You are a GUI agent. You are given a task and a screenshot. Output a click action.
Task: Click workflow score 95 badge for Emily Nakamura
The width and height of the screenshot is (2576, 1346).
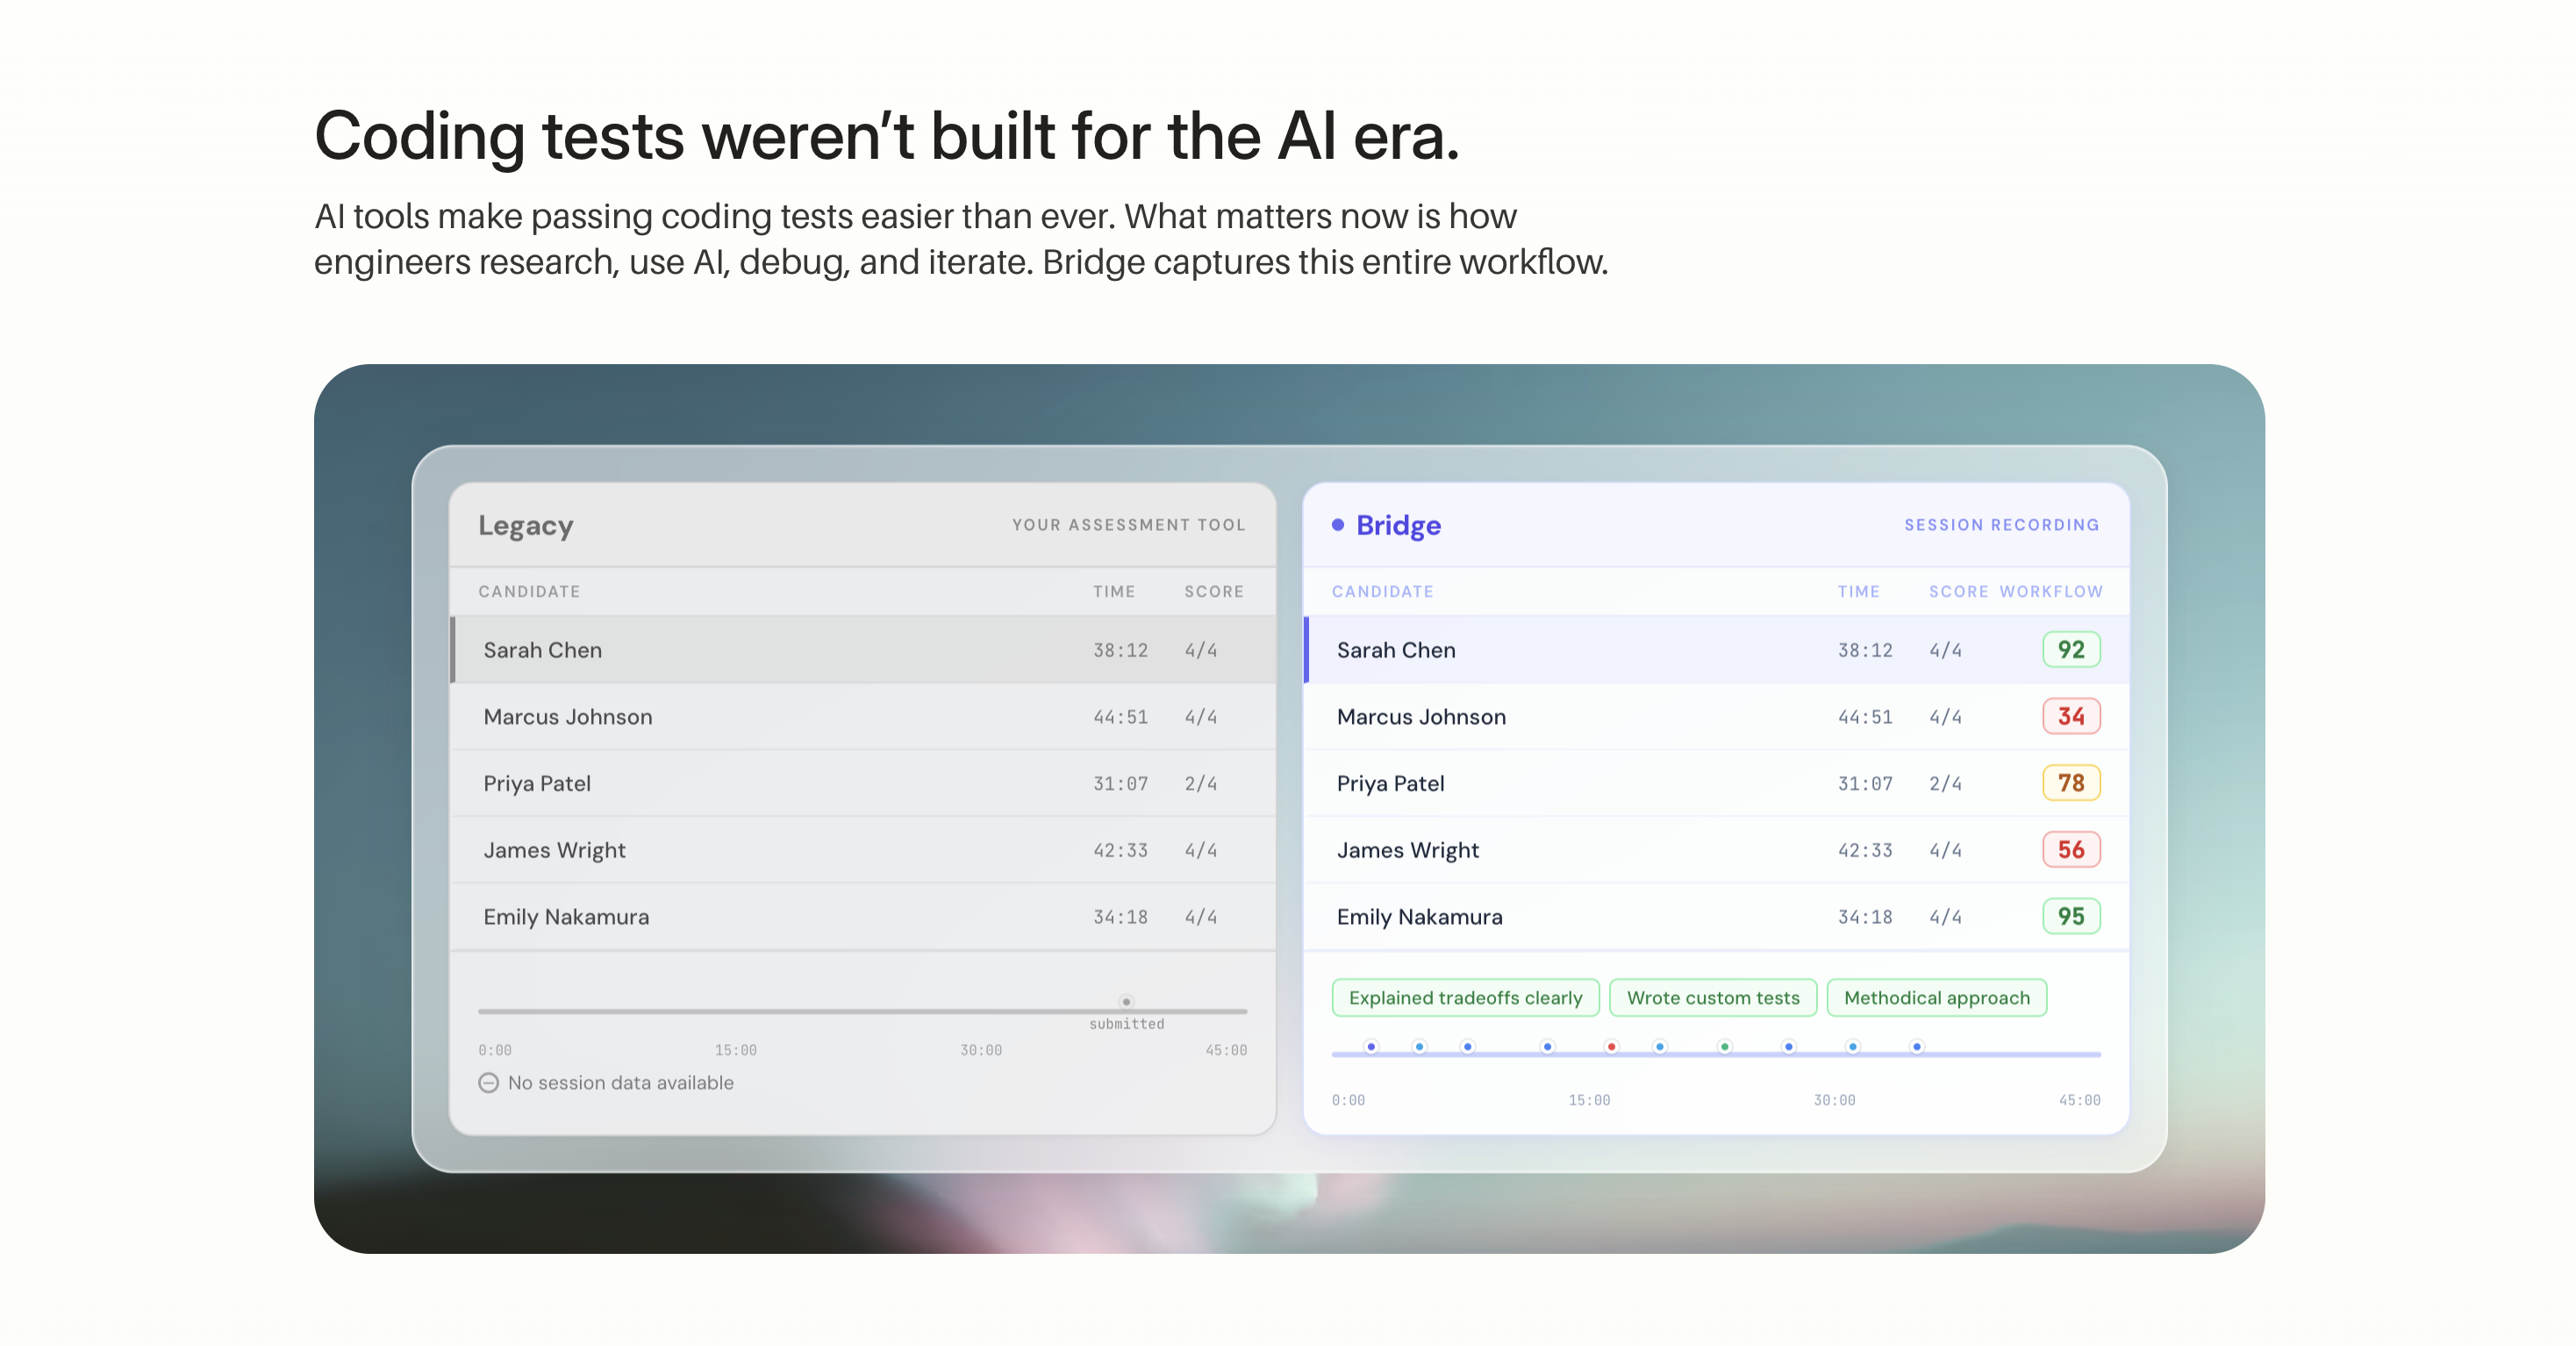[2071, 917]
